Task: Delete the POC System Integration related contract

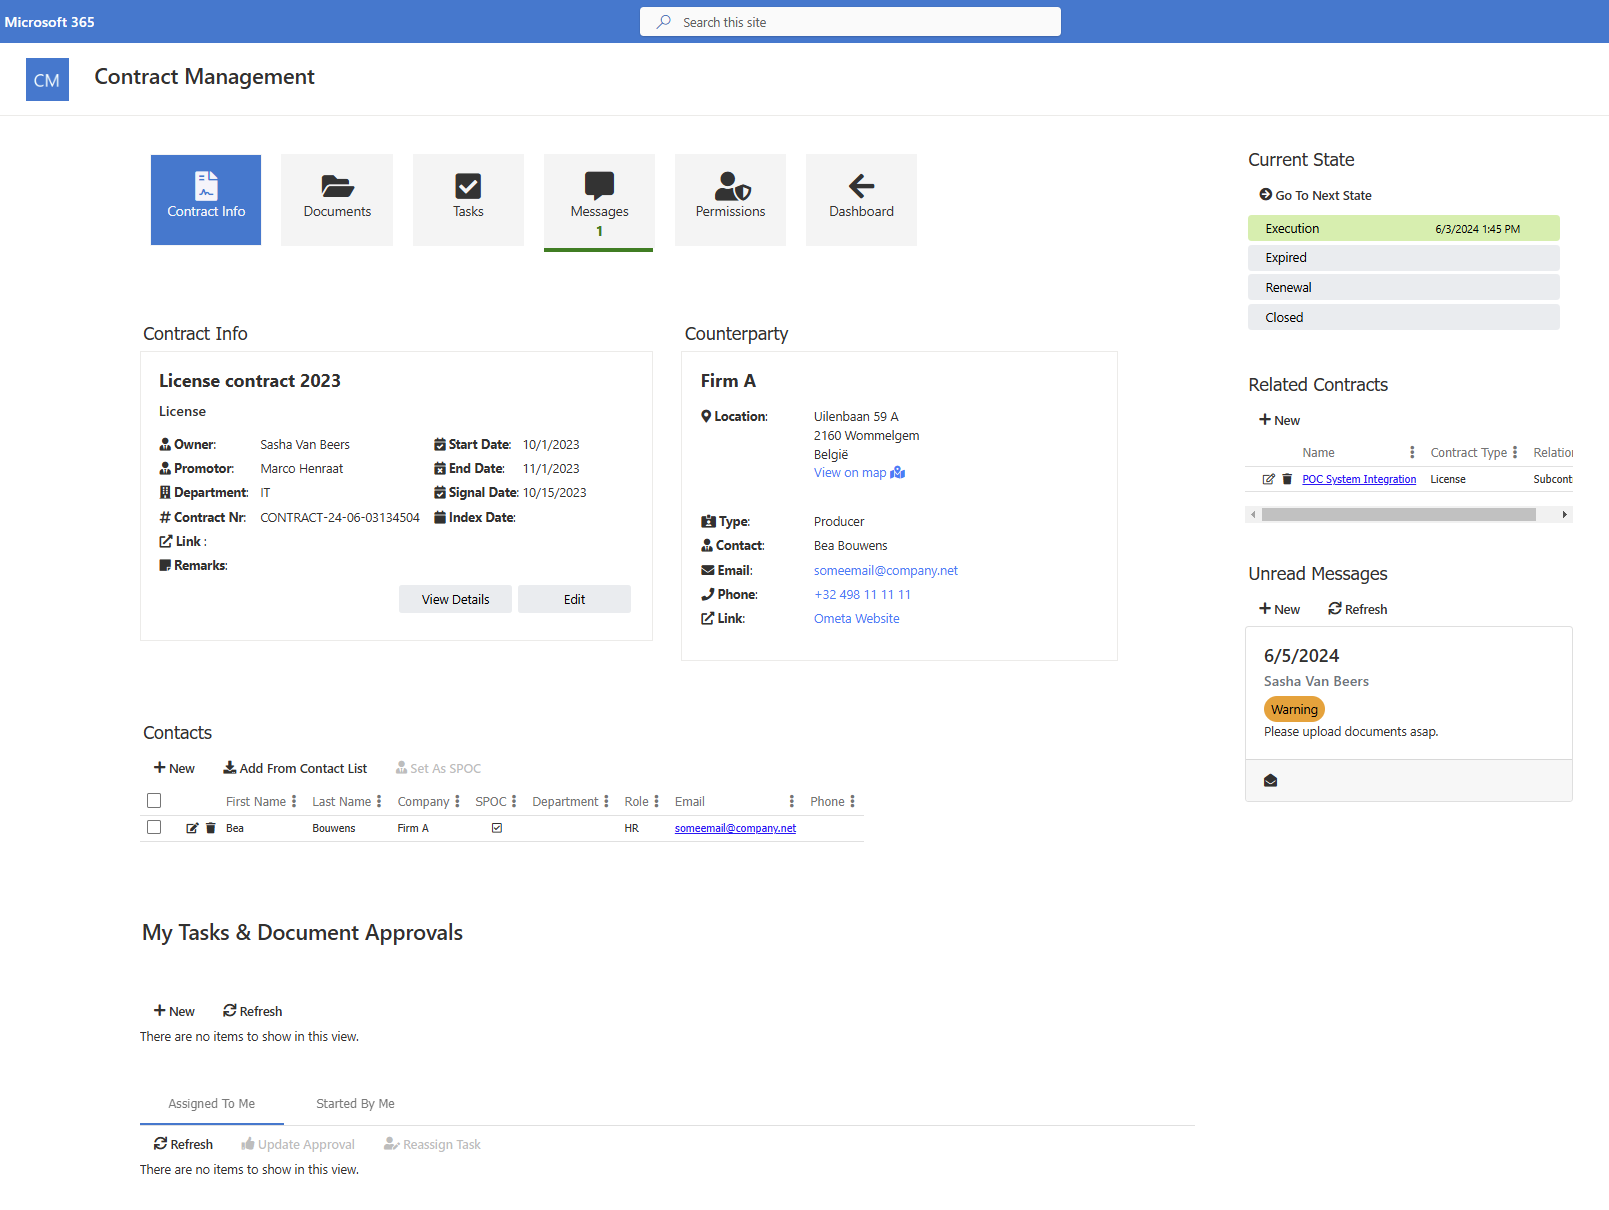Action: (1287, 479)
